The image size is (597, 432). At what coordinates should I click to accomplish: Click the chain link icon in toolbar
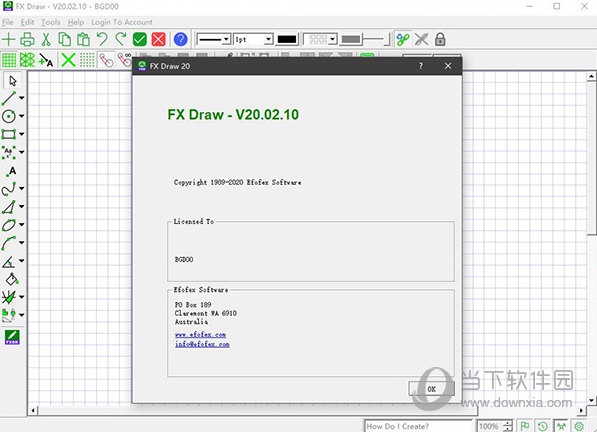[403, 39]
